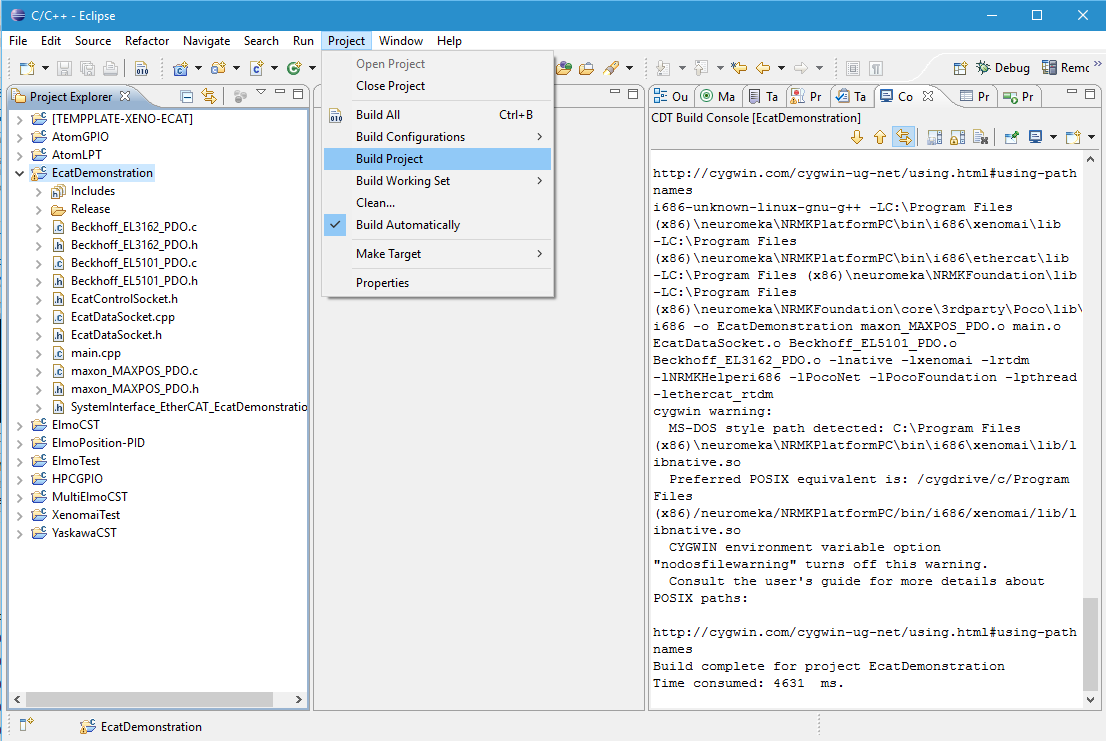Viewport: 1106px width, 741px height.
Task: Open Properties from the Project menu
Action: 437,283
